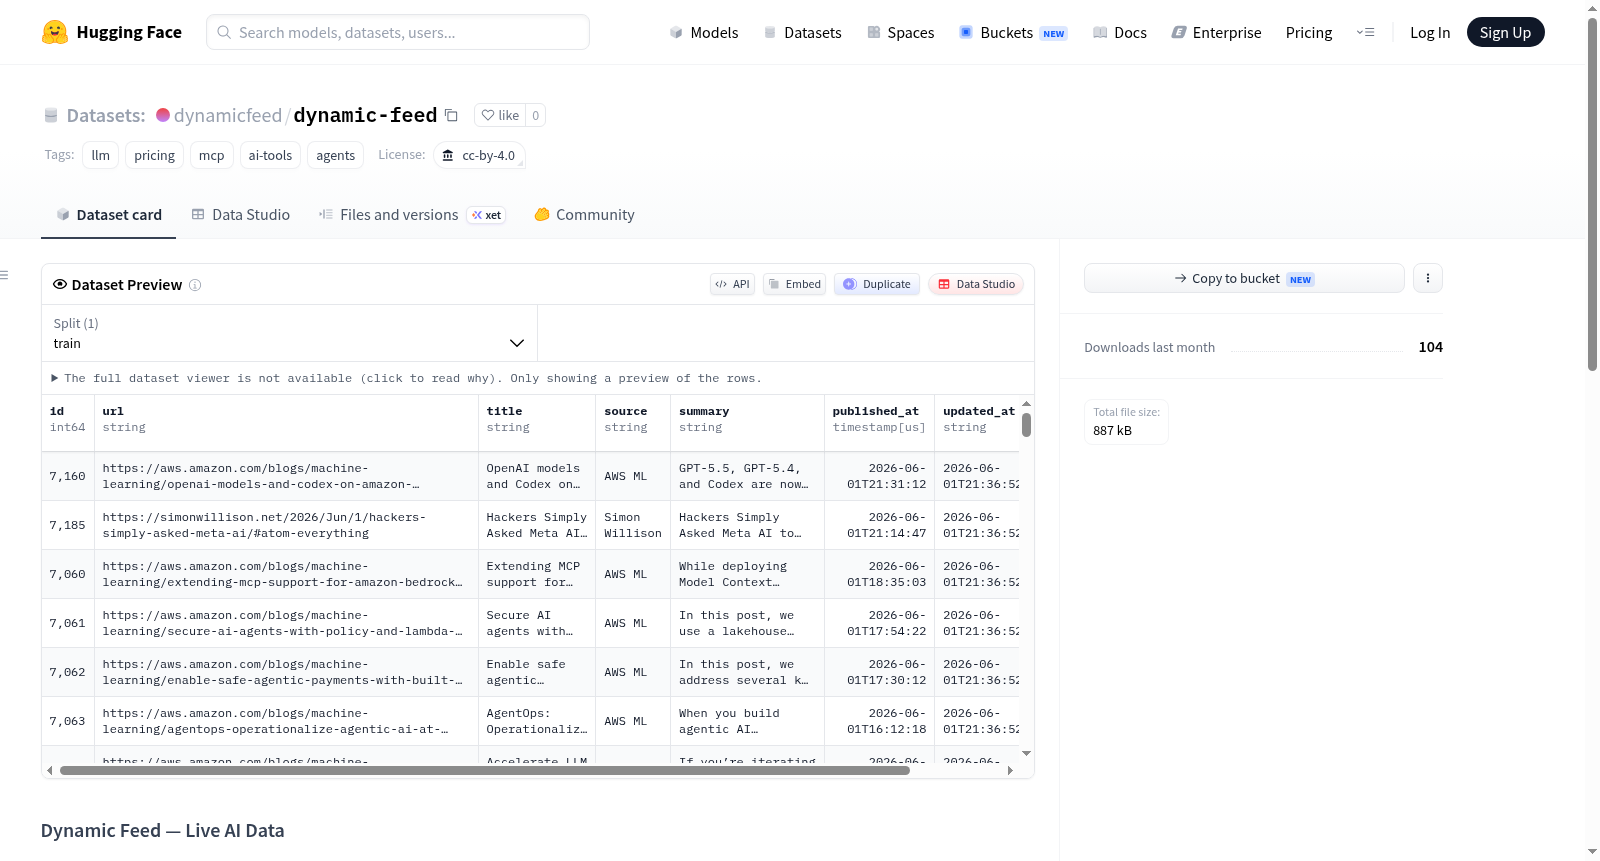The image size is (1600, 861).
Task: Open the left sidebar hamburger icon
Action: 4,275
